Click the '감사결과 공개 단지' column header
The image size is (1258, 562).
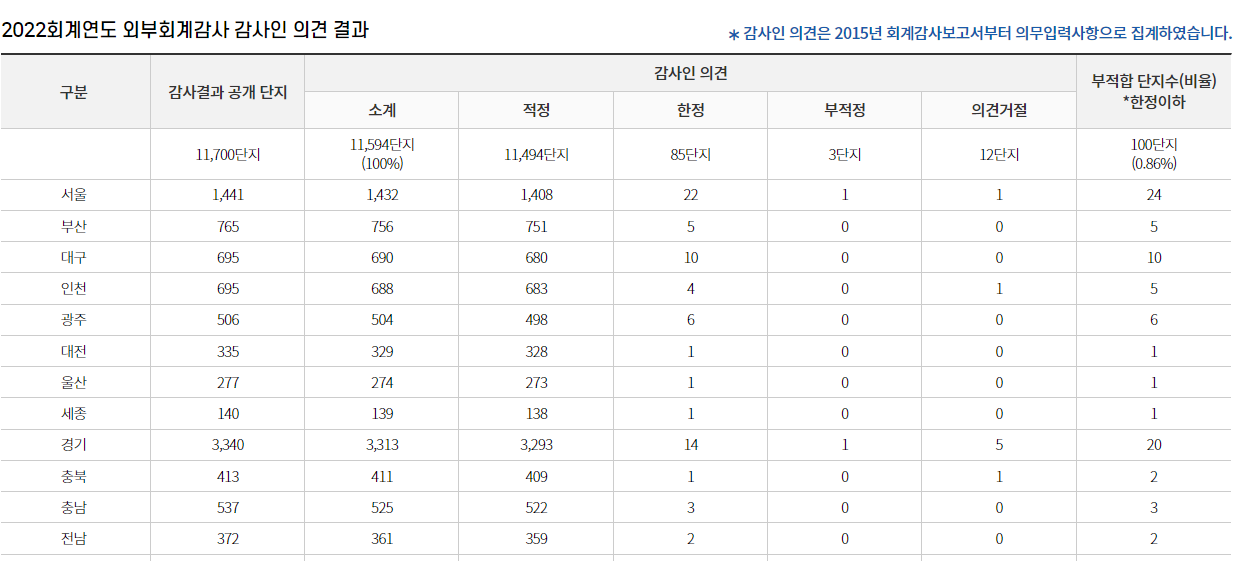coord(228,92)
